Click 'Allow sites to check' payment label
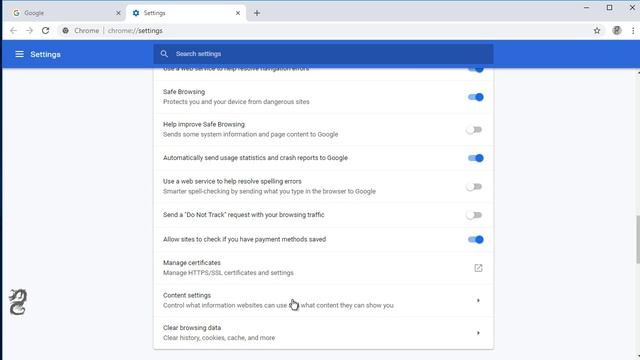Viewport: 640px width, 360px height. click(x=244, y=239)
